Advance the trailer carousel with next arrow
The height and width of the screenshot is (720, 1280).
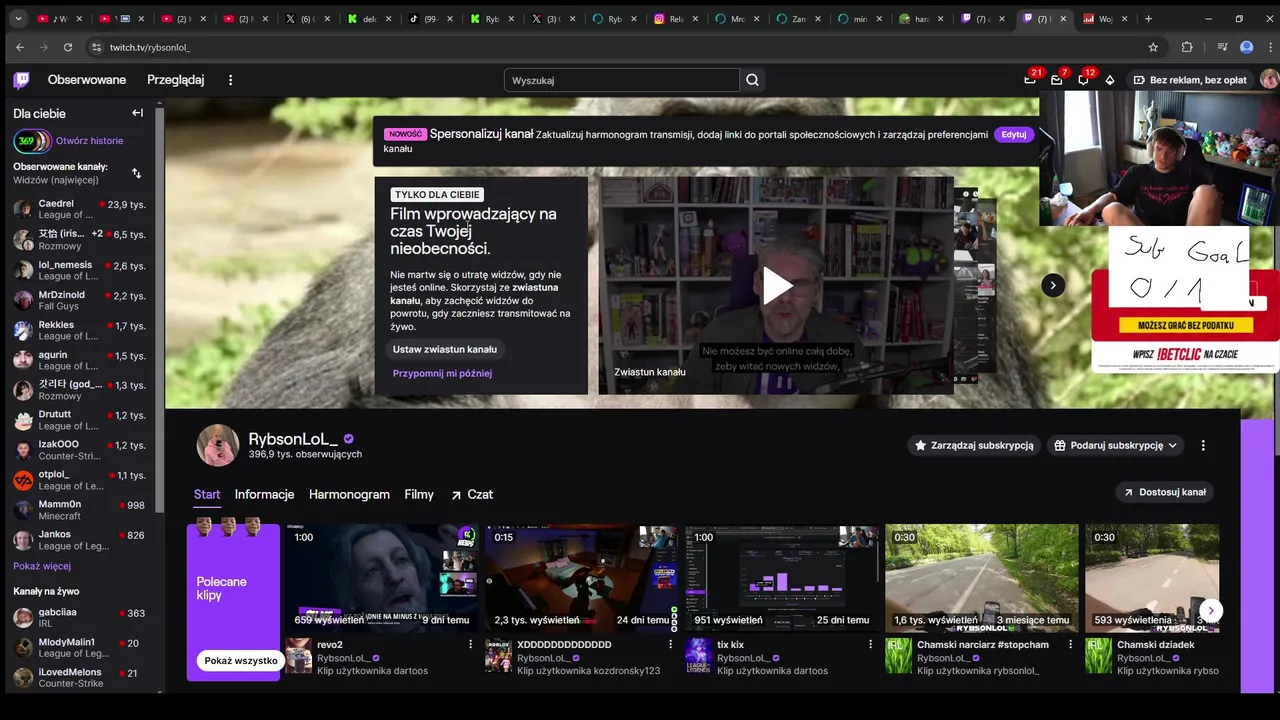(x=1053, y=285)
